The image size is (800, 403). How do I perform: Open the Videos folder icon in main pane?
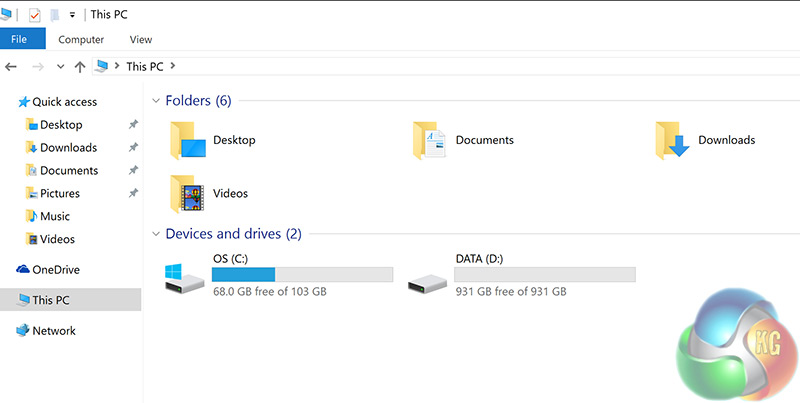click(187, 193)
